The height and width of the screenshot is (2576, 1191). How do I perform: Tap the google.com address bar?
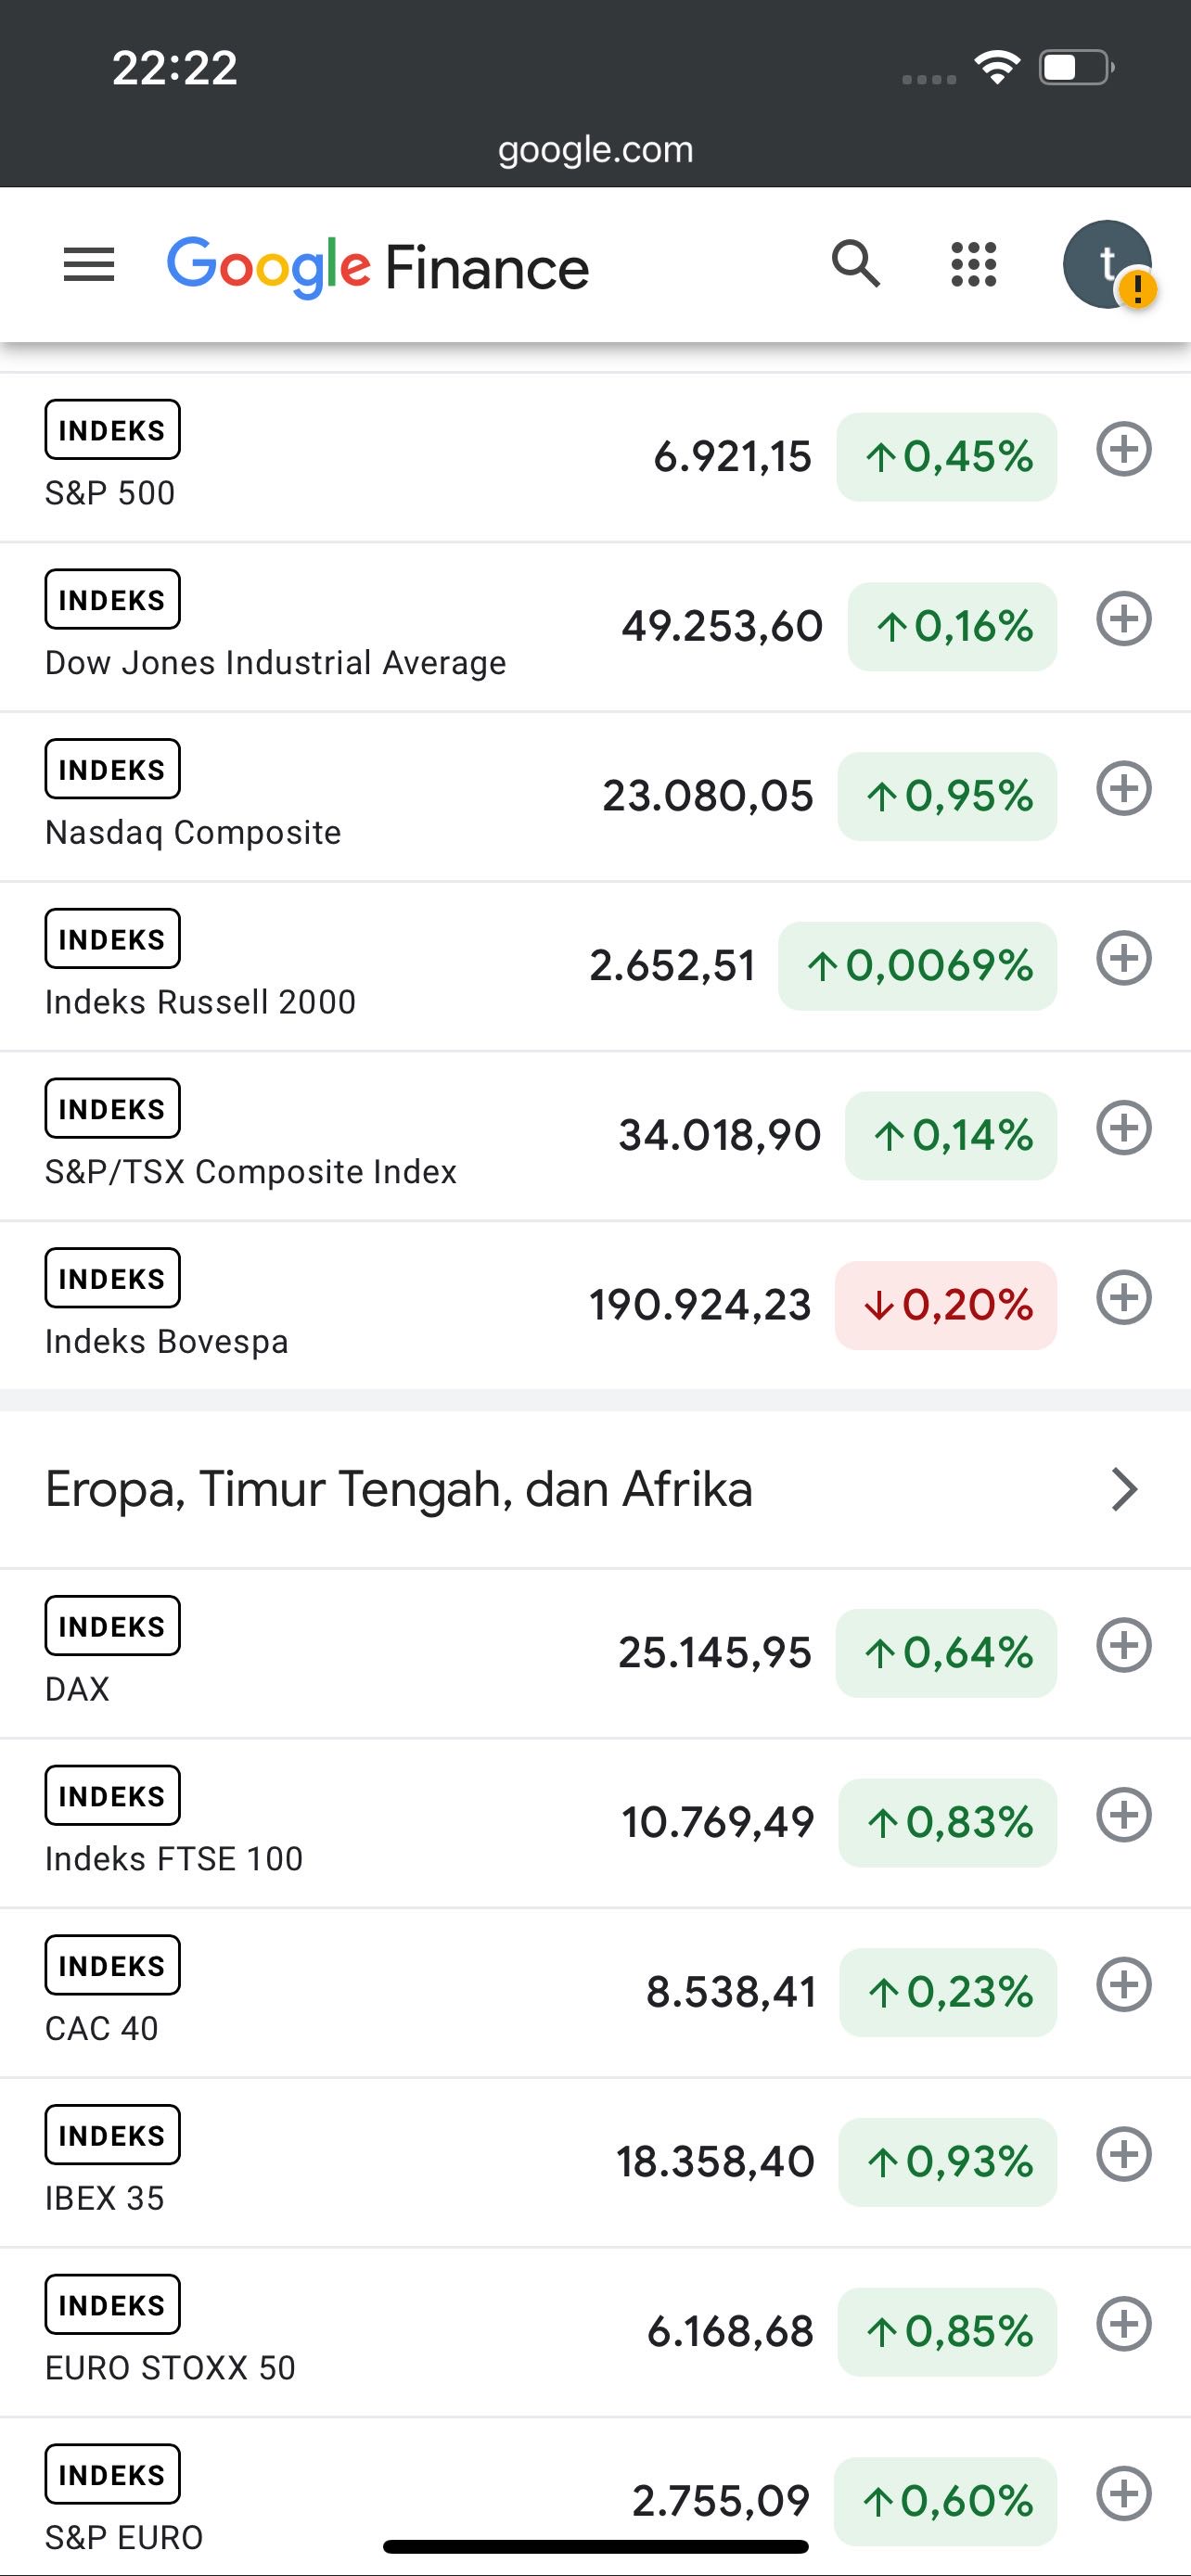(x=595, y=150)
